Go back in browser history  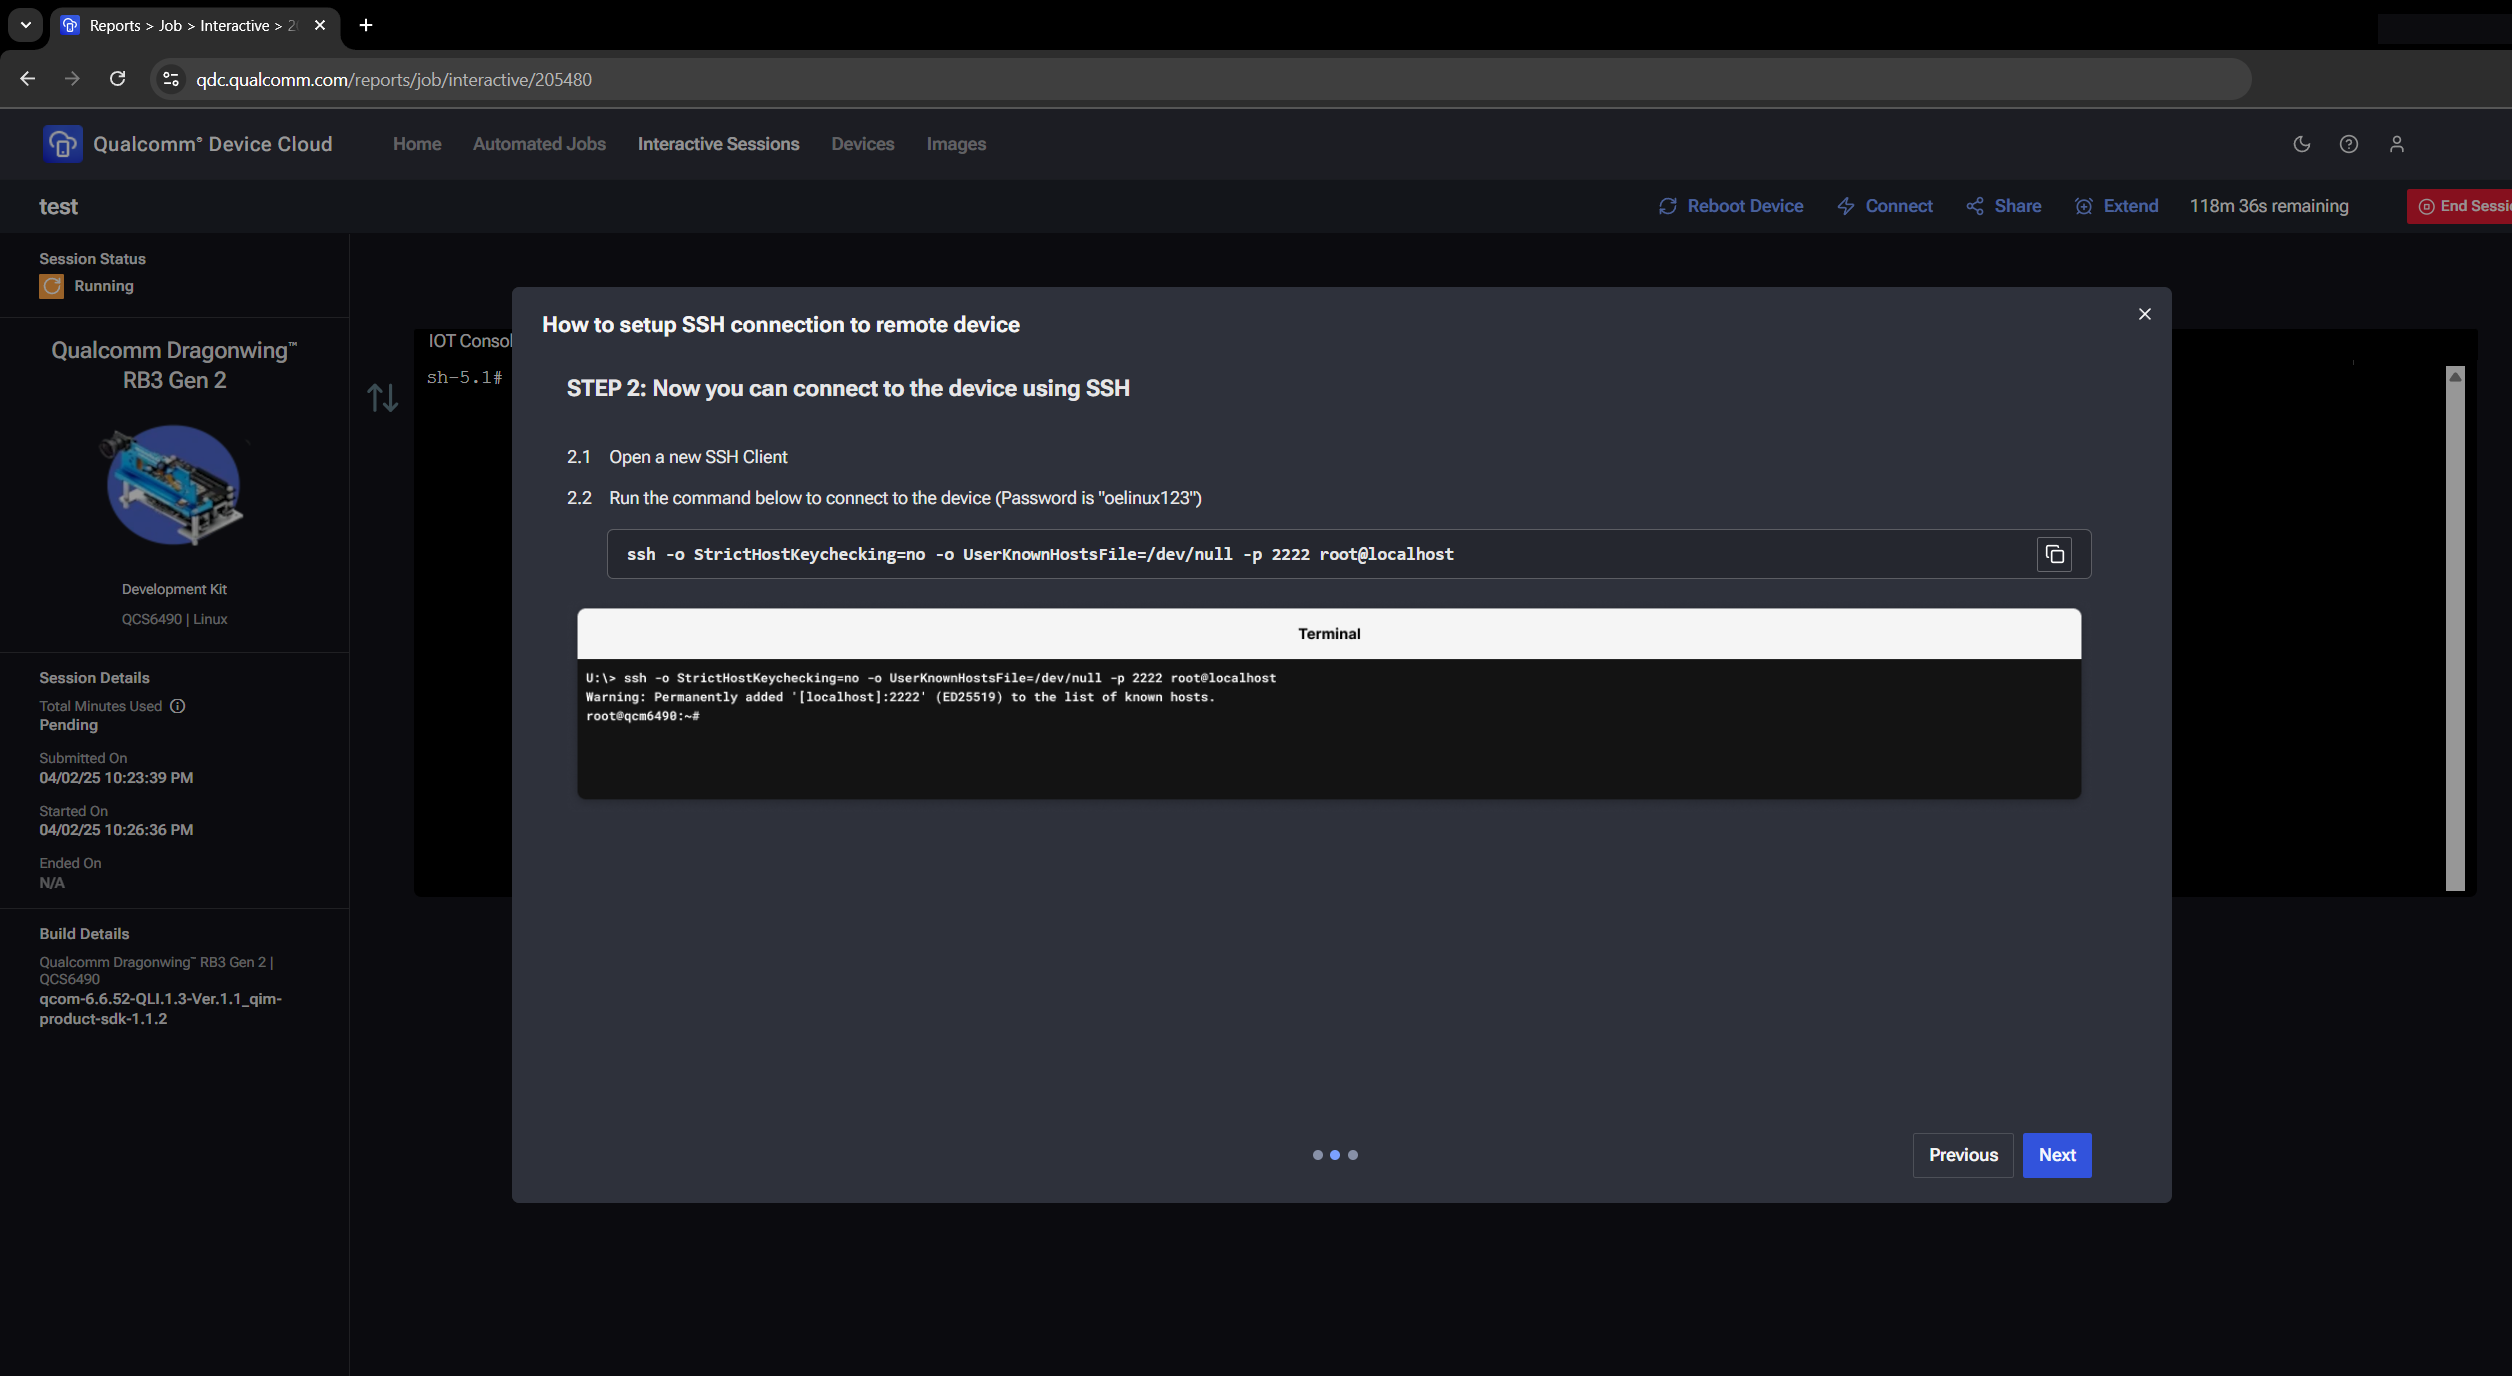coord(27,79)
